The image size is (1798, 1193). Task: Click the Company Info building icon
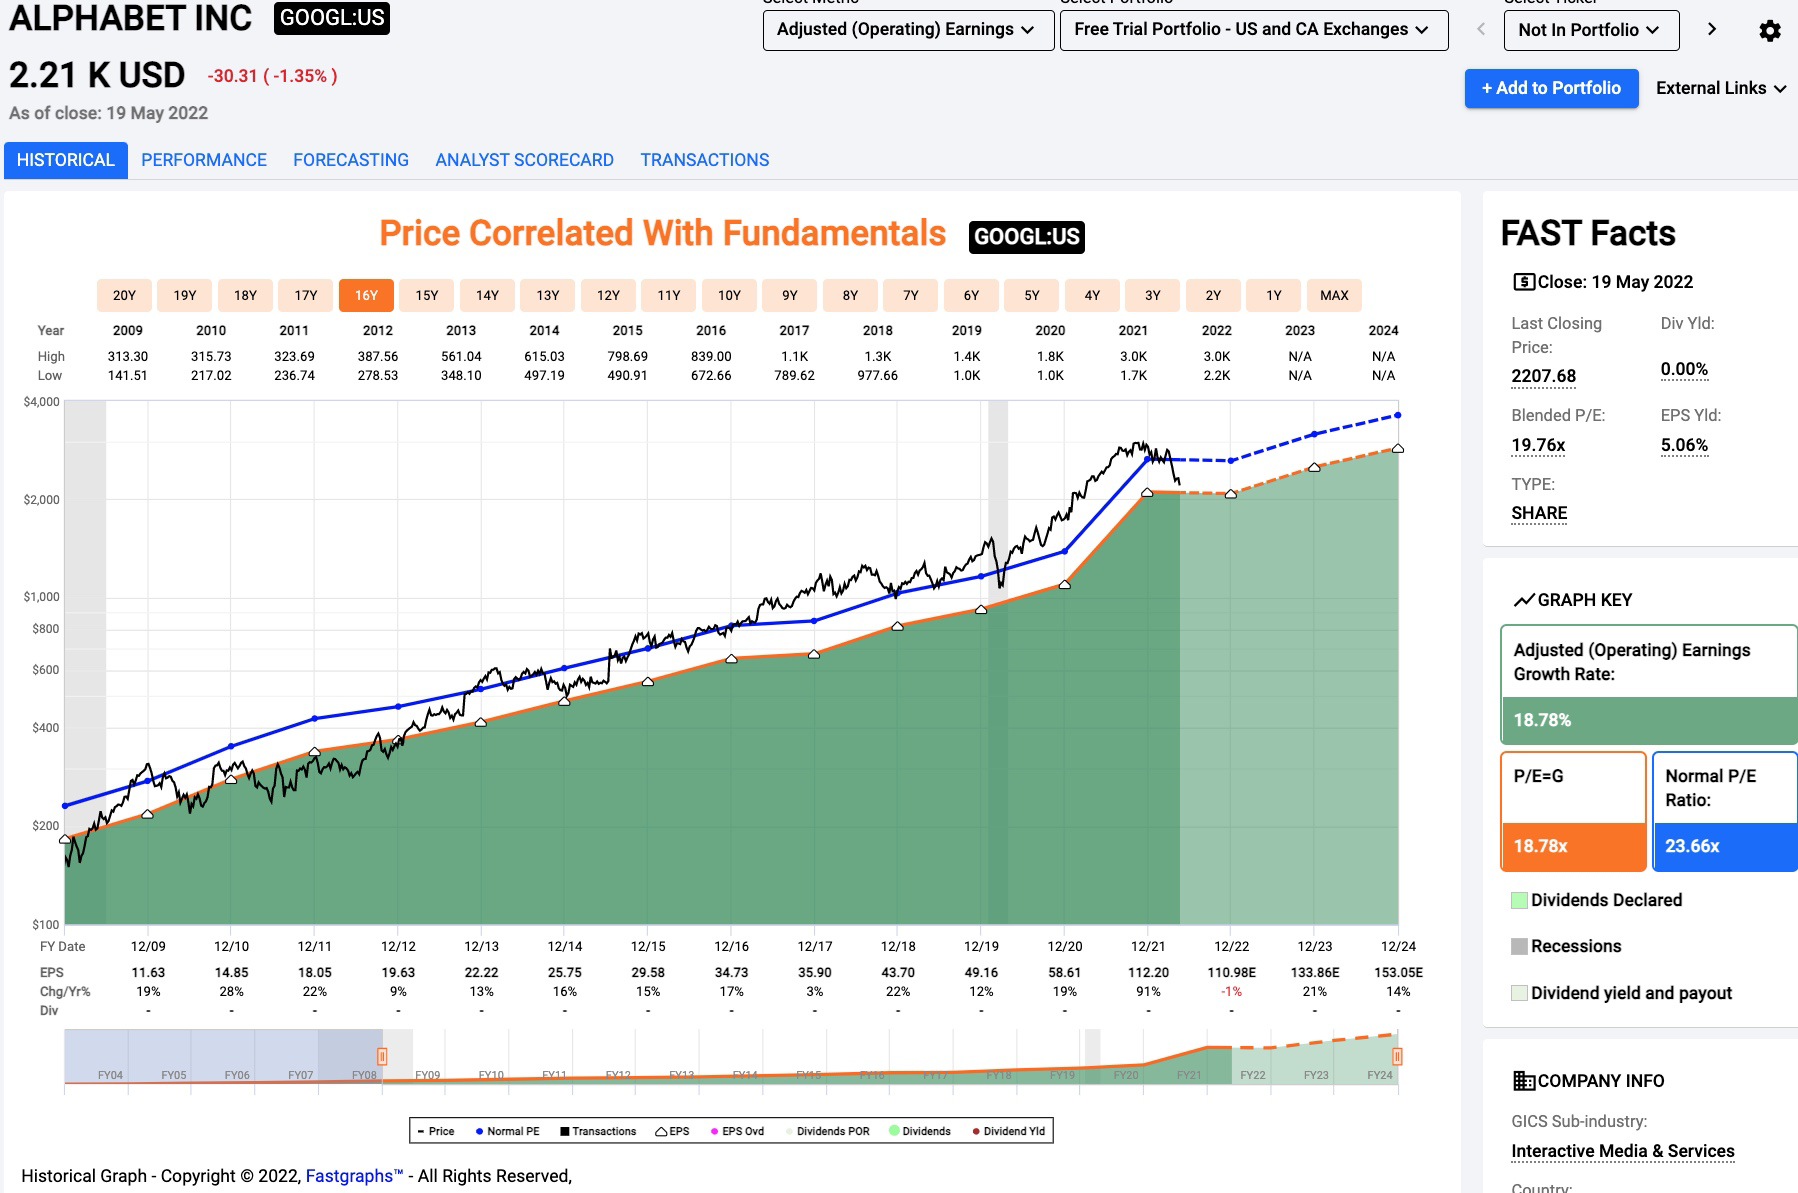pyautogui.click(x=1523, y=1081)
